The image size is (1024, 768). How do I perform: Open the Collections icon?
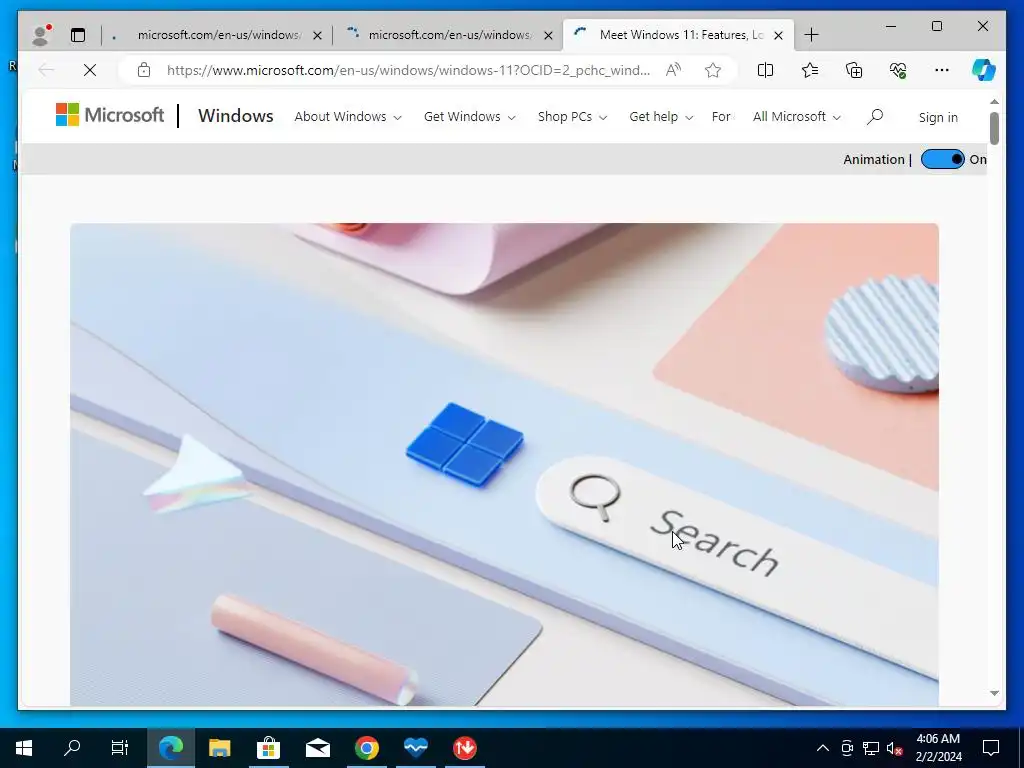(854, 70)
